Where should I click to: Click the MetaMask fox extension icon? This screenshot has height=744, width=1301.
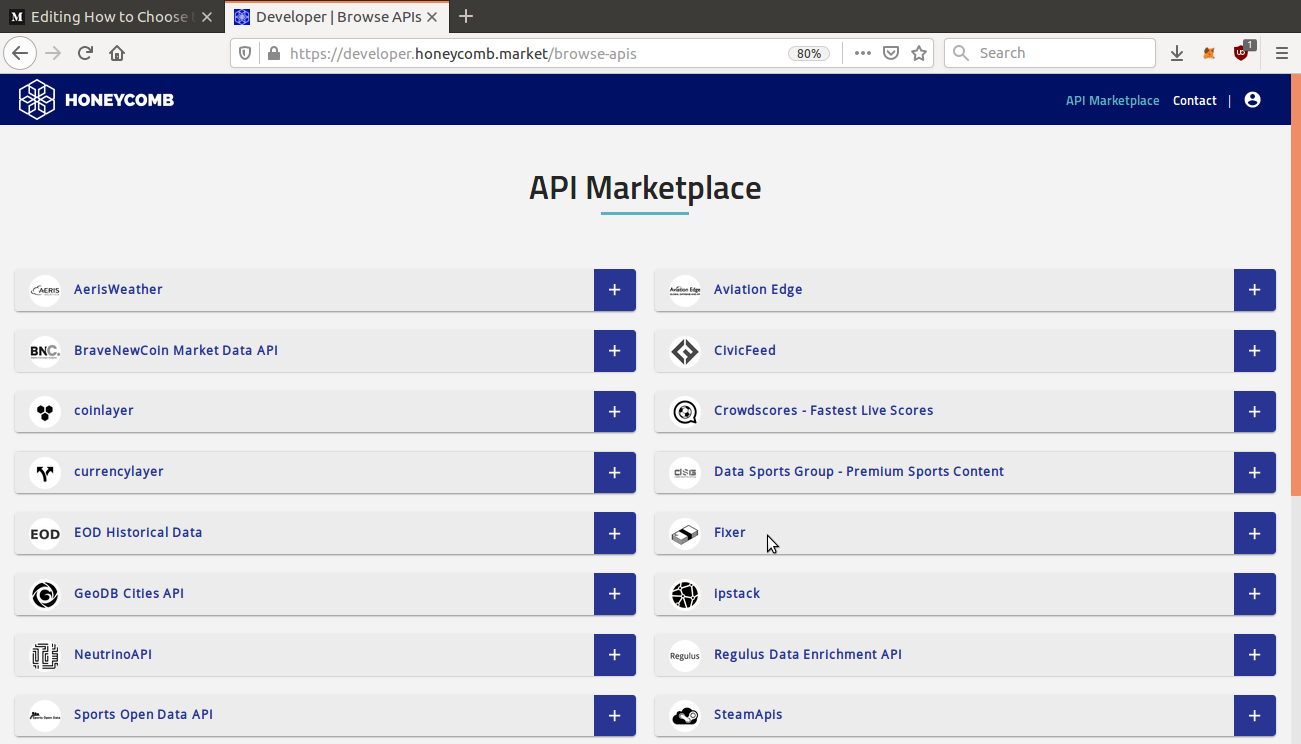tap(1209, 53)
